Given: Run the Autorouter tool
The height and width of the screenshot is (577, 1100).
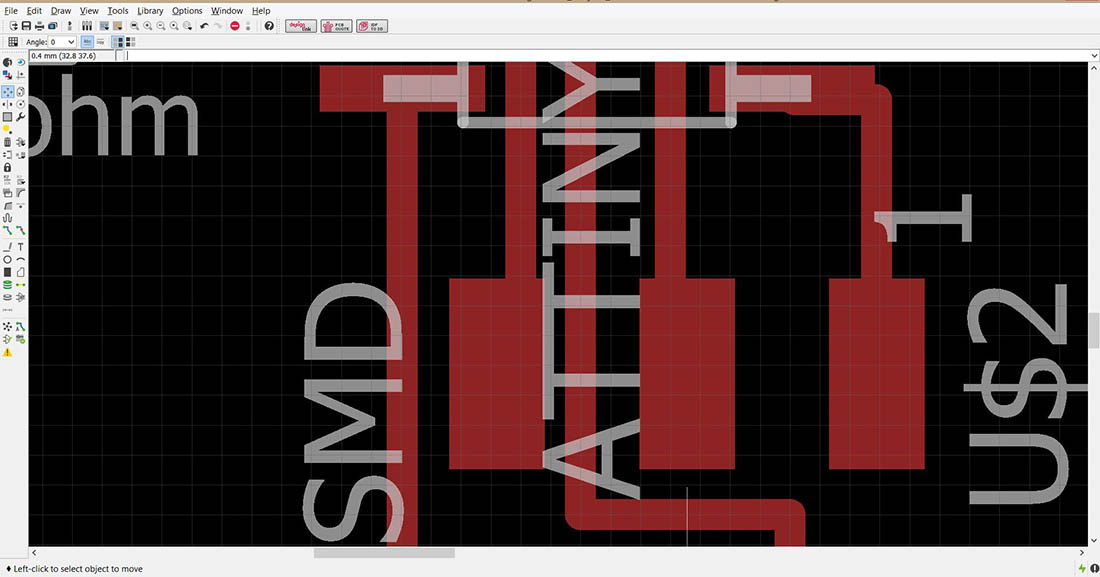Looking at the screenshot, I should point(20,326).
